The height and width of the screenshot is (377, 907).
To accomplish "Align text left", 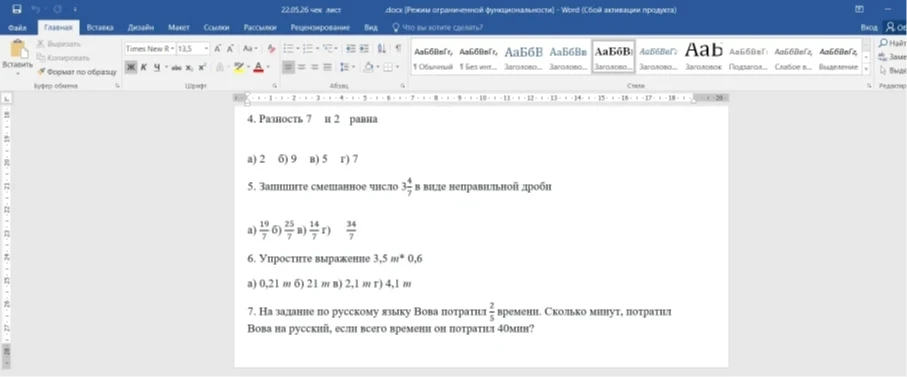I will coord(288,68).
